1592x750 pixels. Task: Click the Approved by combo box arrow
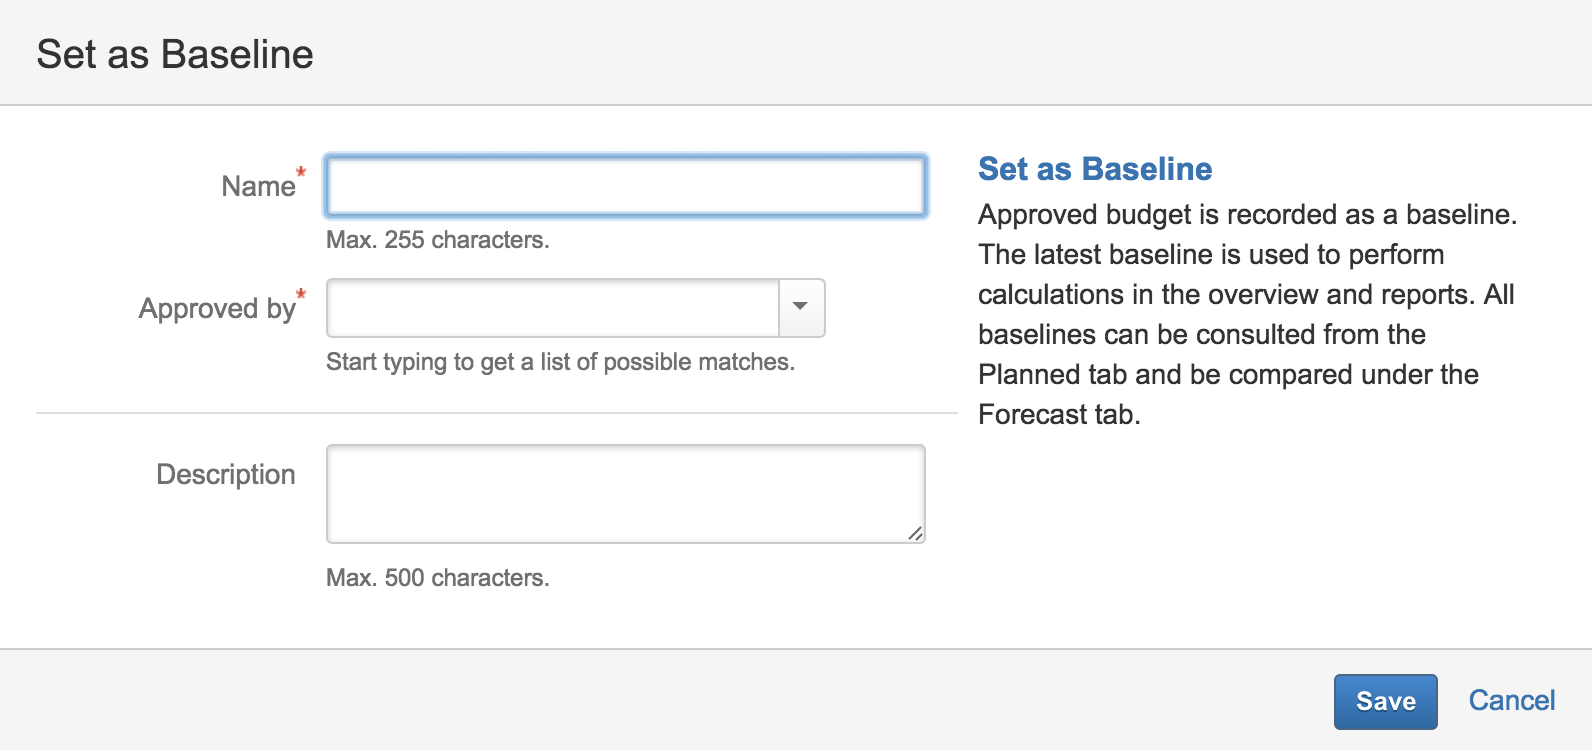799,308
